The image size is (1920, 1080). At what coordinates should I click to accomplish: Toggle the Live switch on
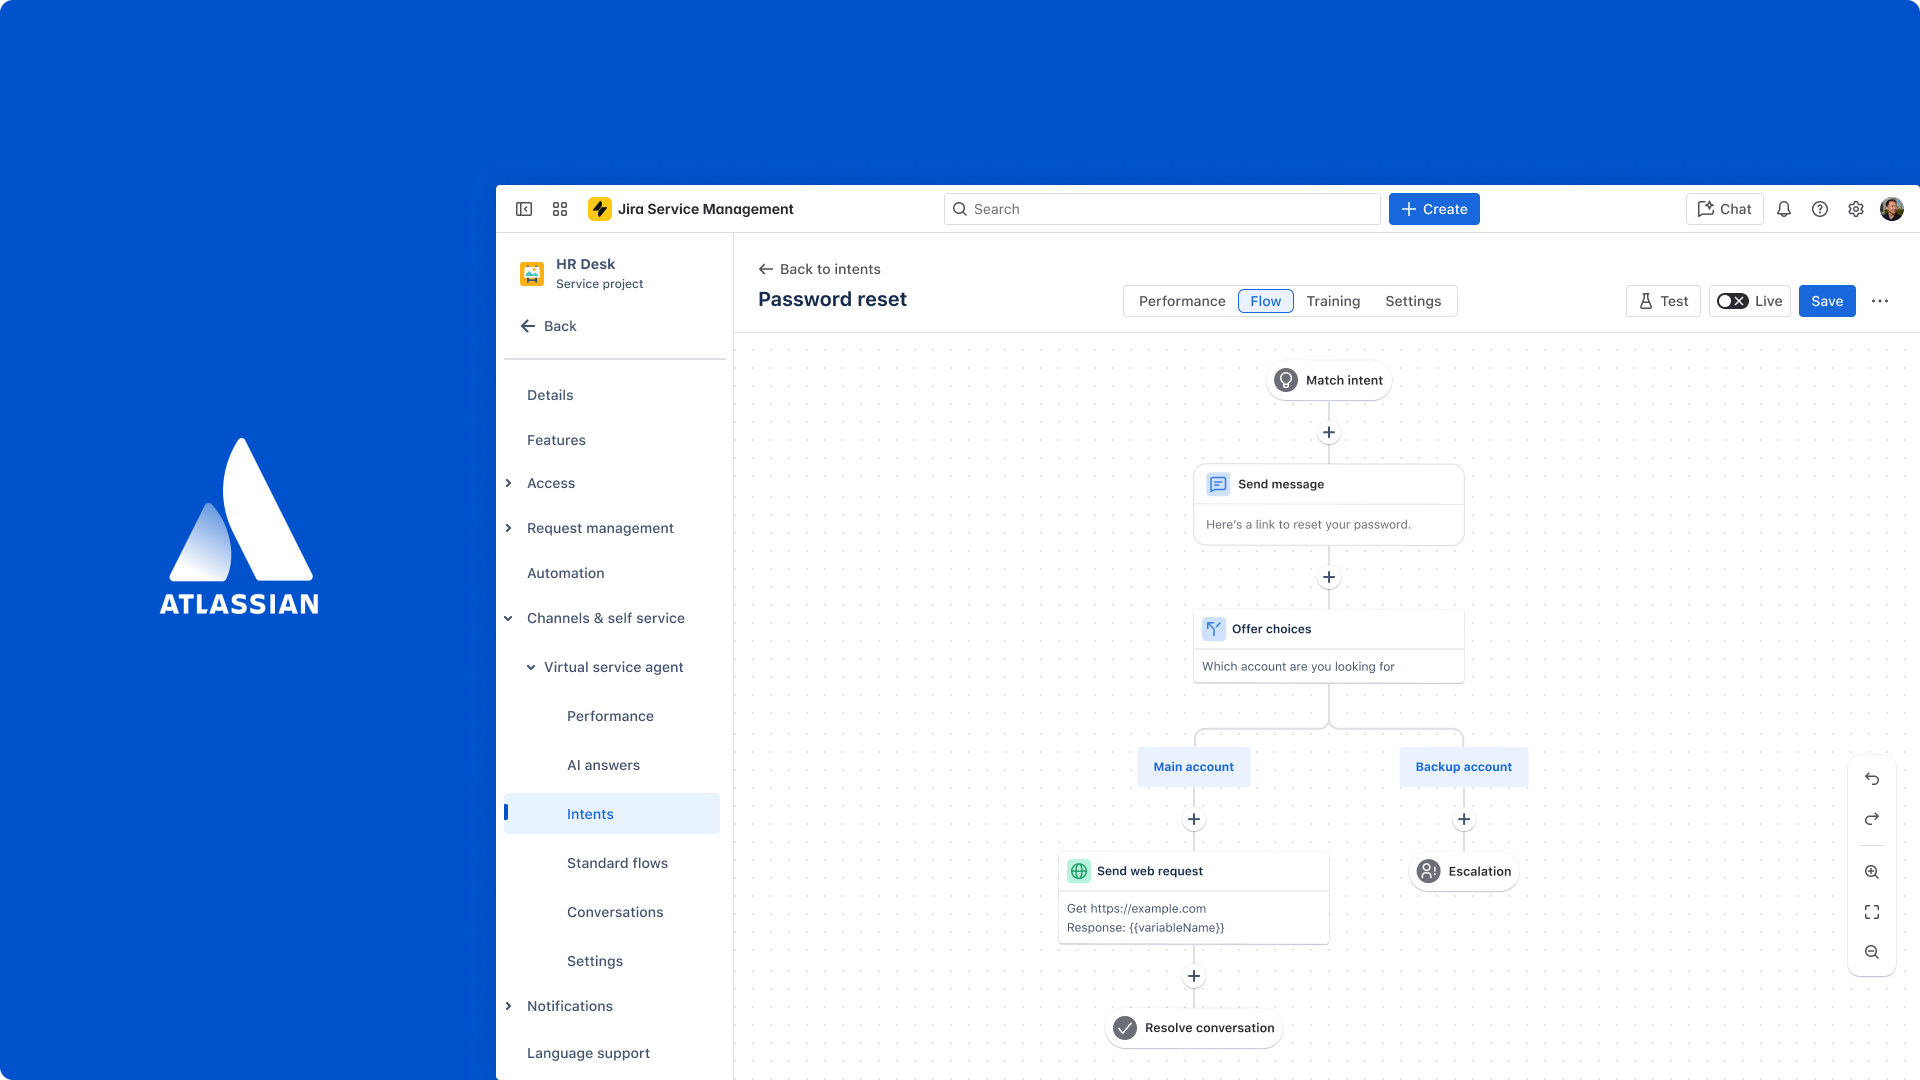pyautogui.click(x=1733, y=301)
